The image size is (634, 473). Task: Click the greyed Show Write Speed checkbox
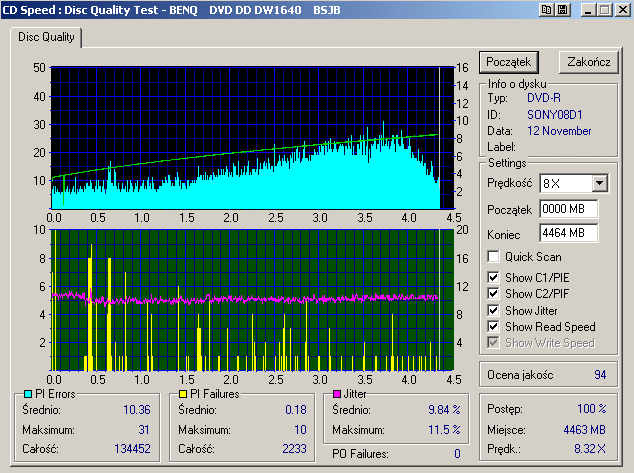point(493,343)
